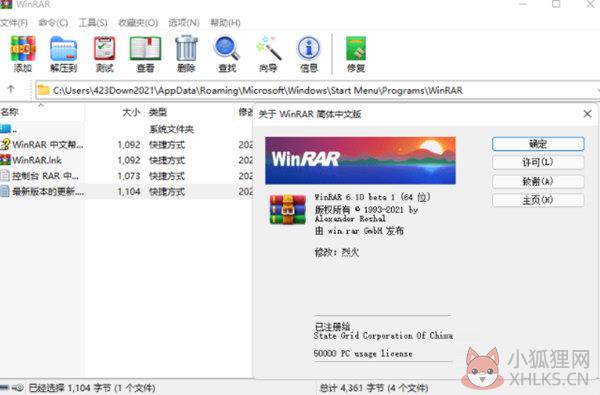Click the WinRAR title bar app icon

[7, 4]
